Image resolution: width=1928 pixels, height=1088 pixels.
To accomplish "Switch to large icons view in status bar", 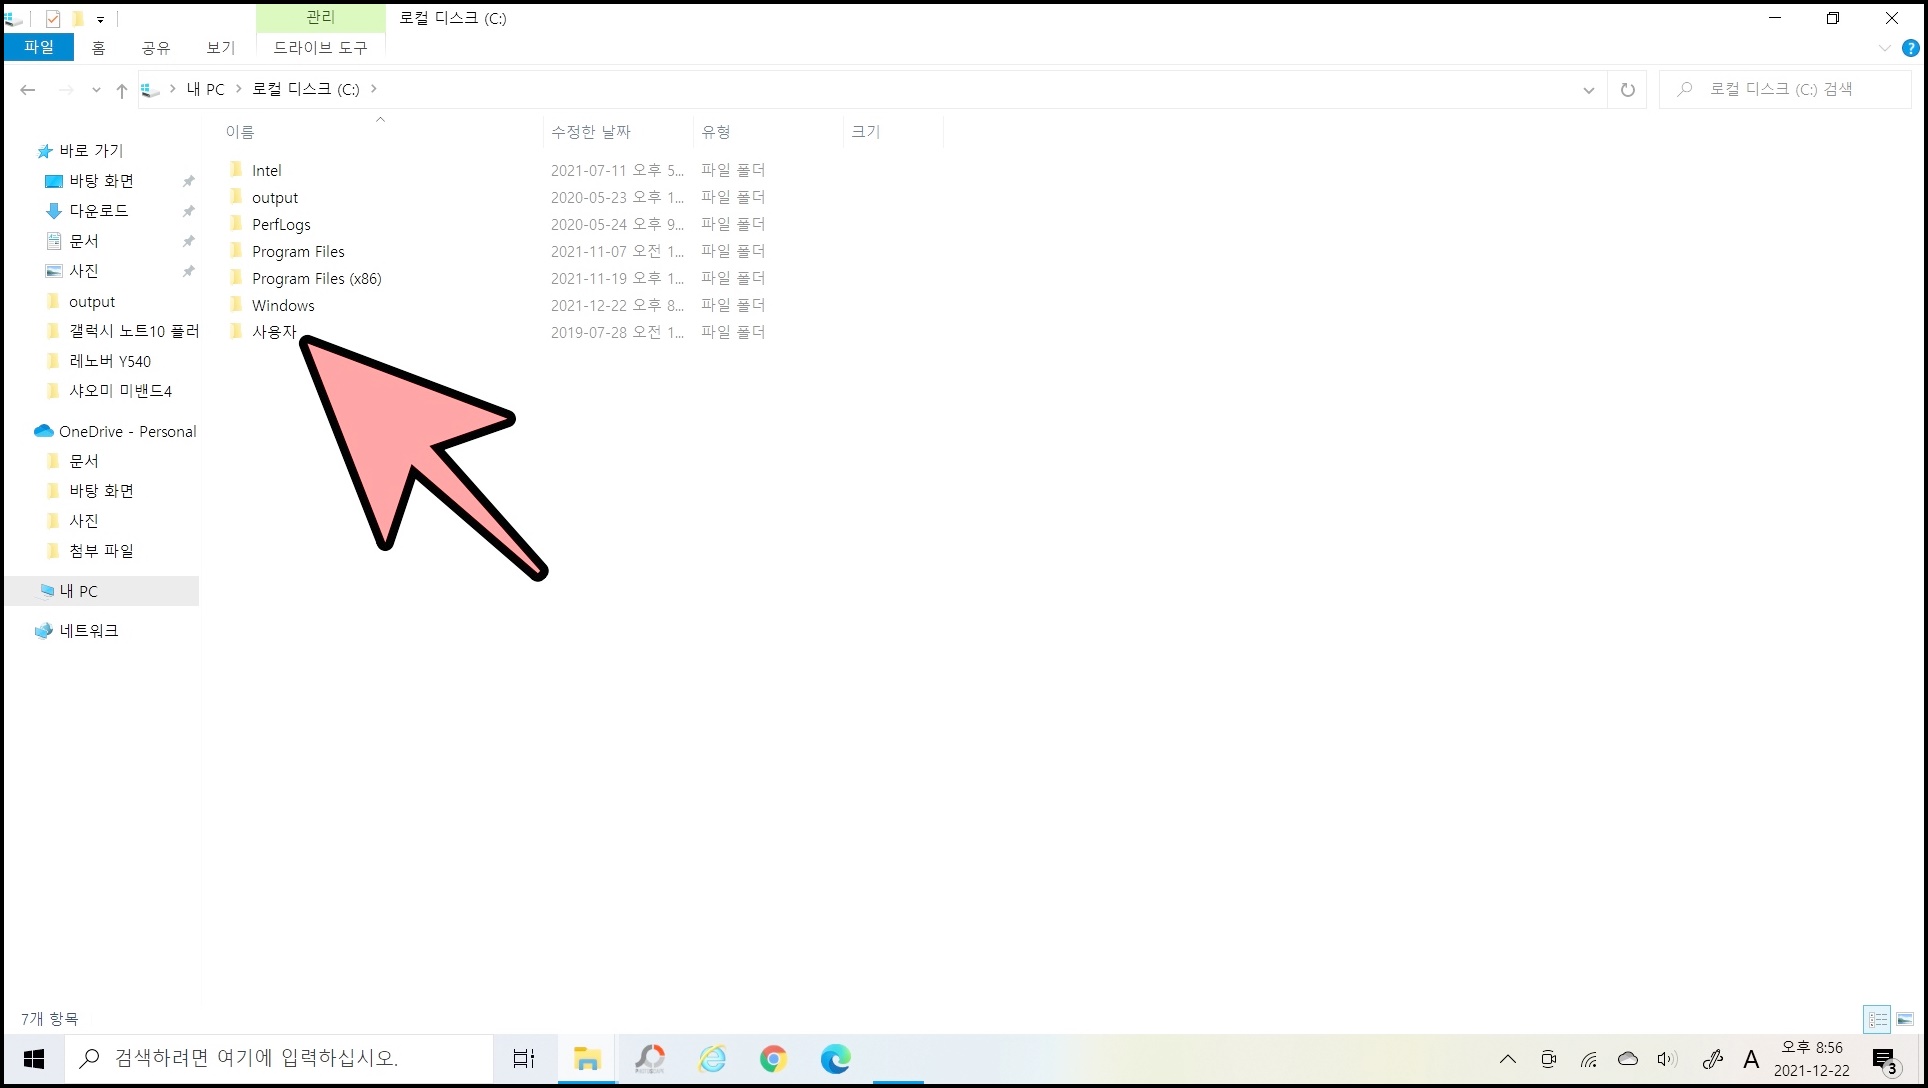I will [x=1905, y=1019].
